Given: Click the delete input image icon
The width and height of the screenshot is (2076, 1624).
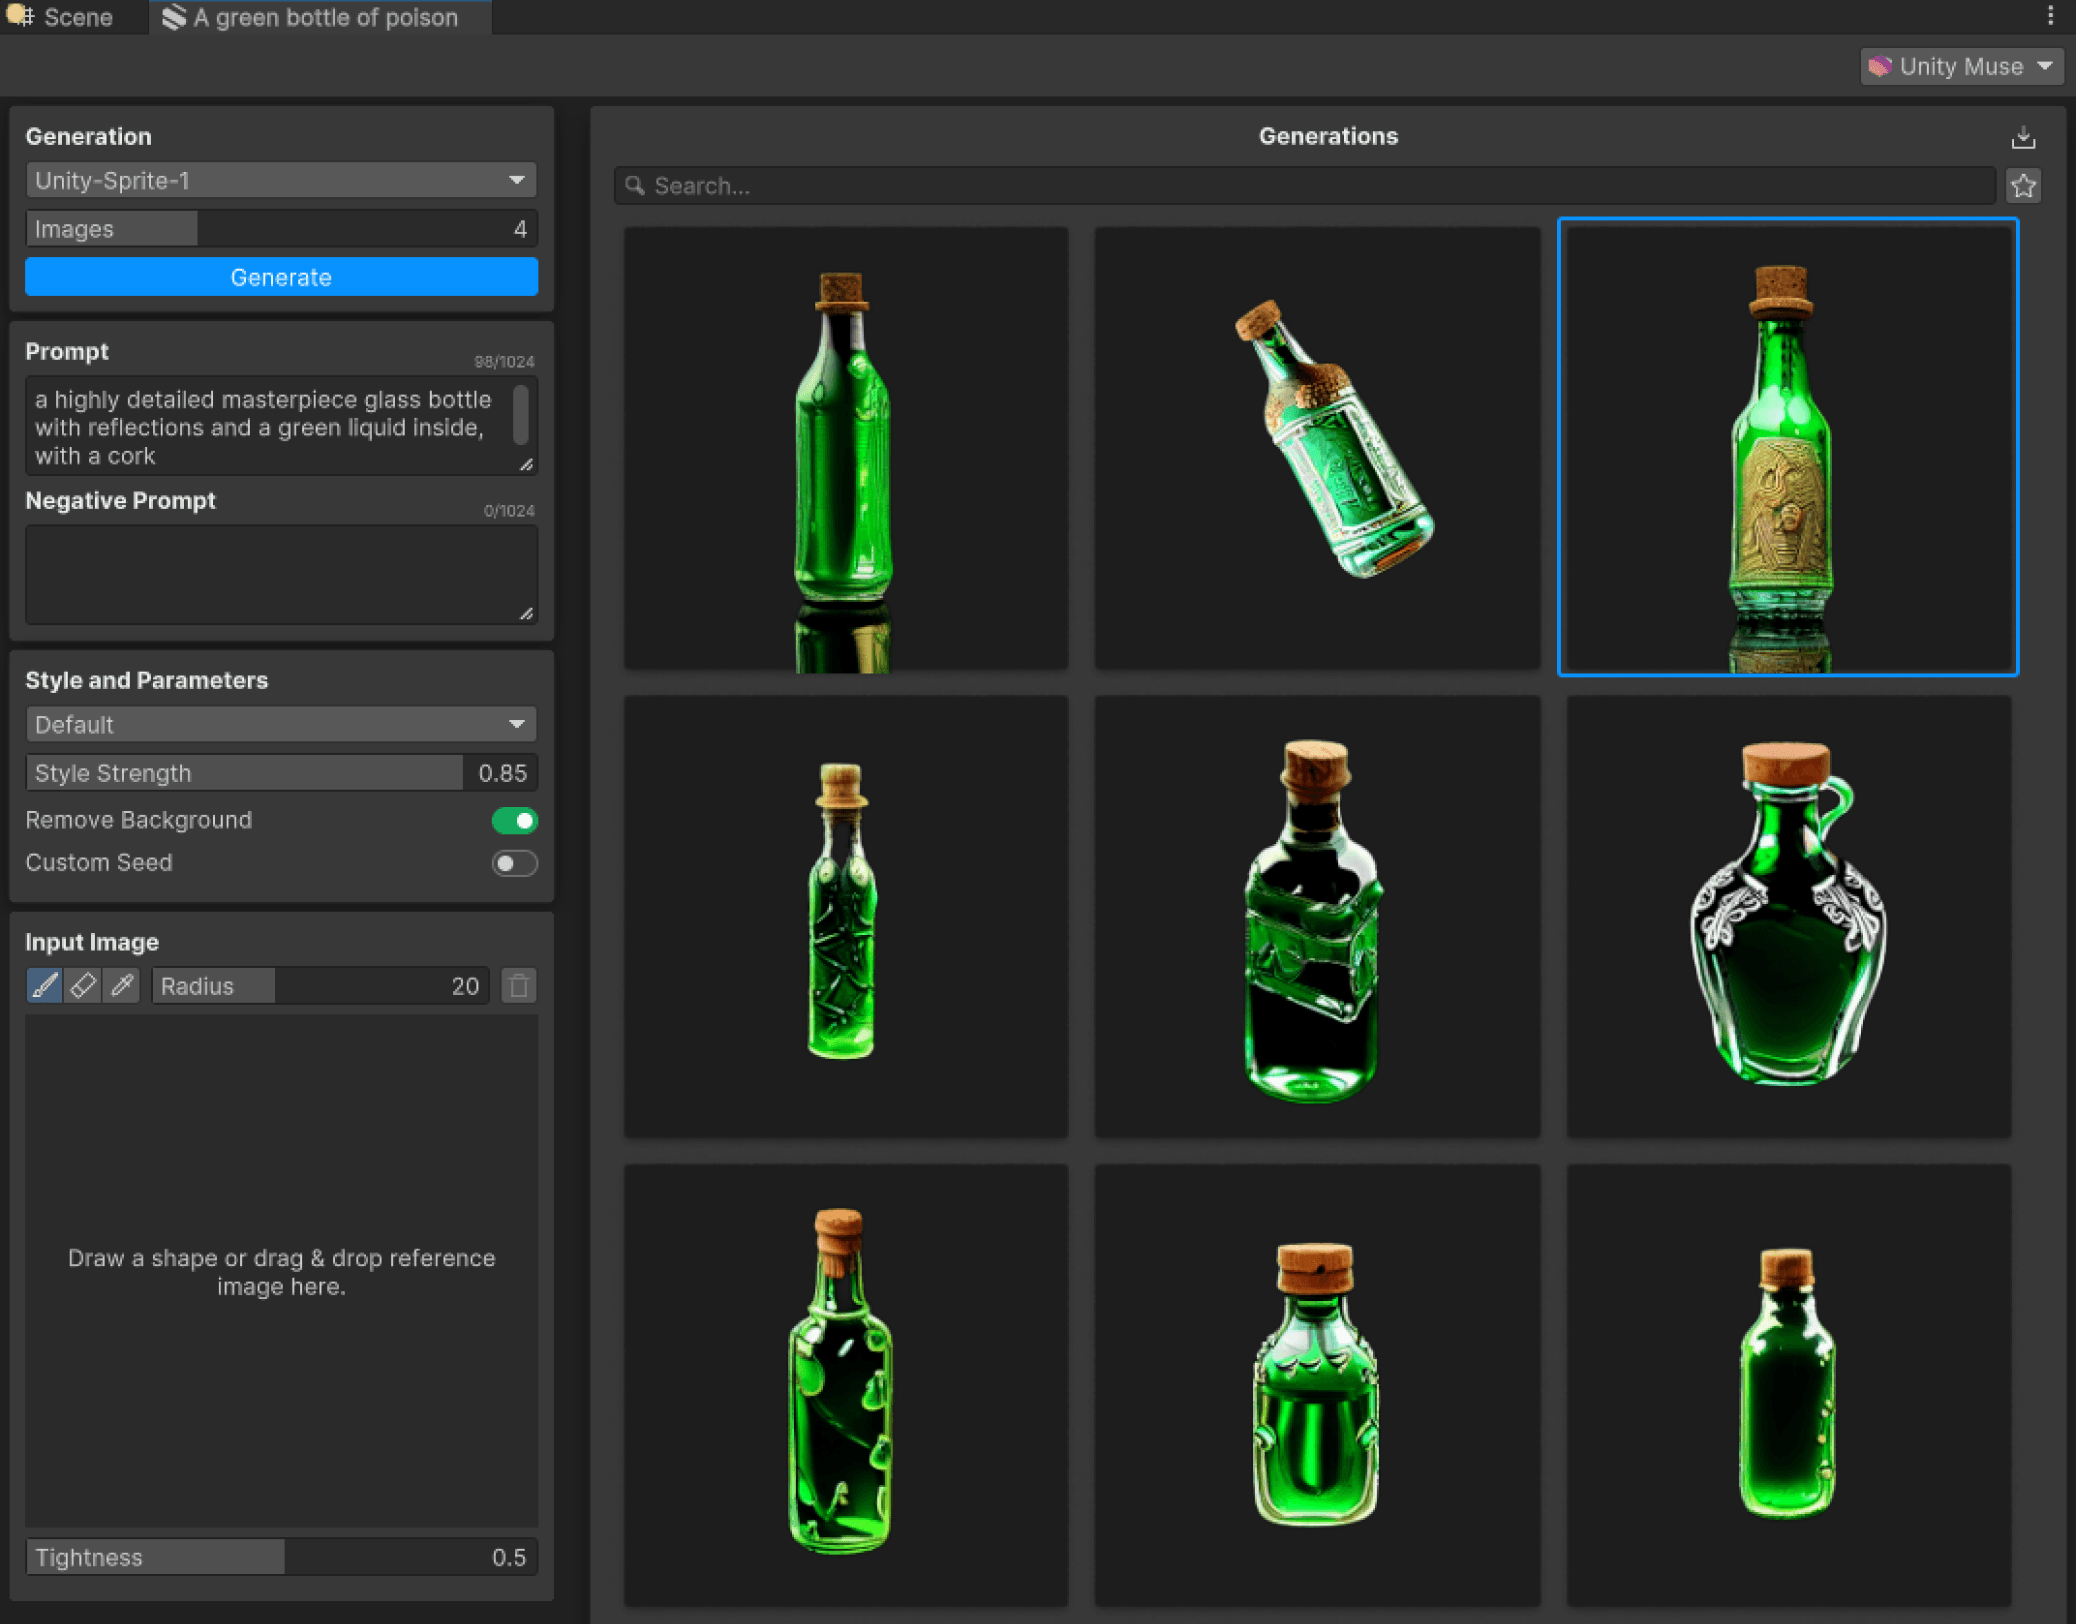Looking at the screenshot, I should 521,986.
